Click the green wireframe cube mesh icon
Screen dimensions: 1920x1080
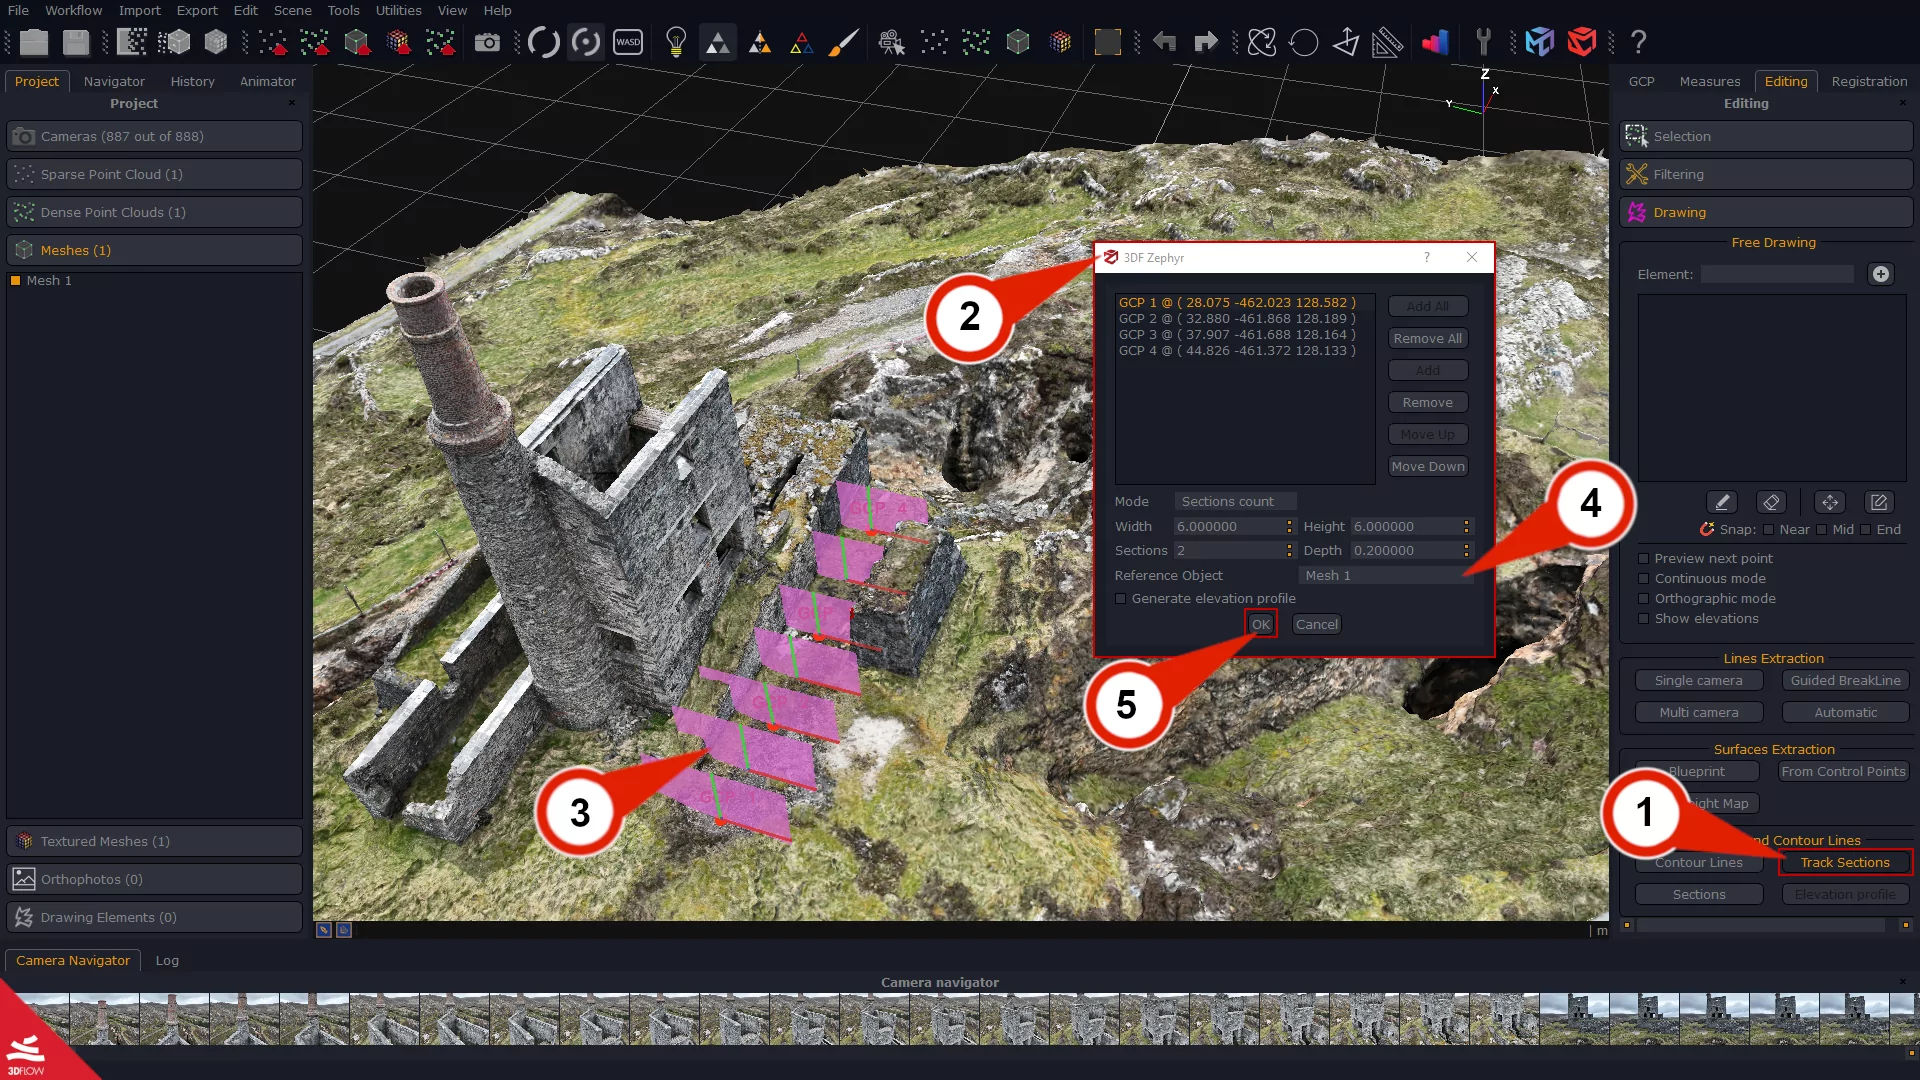[1018, 42]
